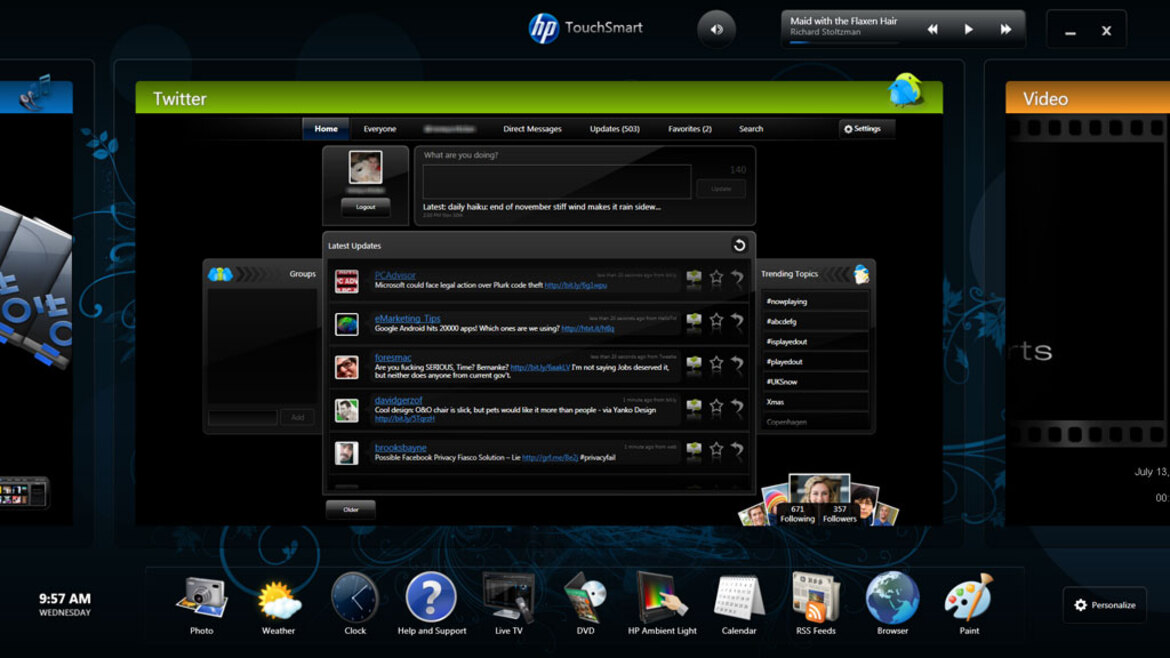This screenshot has height=658, width=1170.
Task: Load Older tweets
Action: (351, 510)
